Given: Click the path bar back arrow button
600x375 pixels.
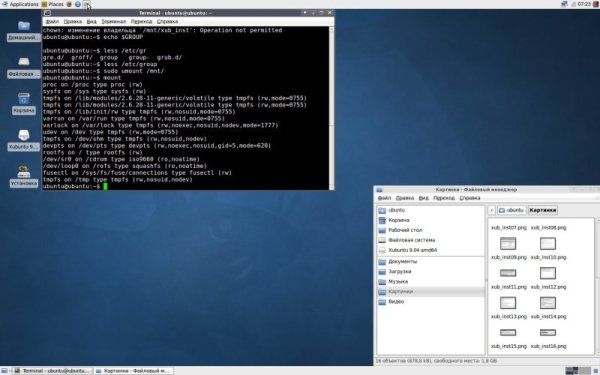Looking at the screenshot, I should (x=492, y=210).
